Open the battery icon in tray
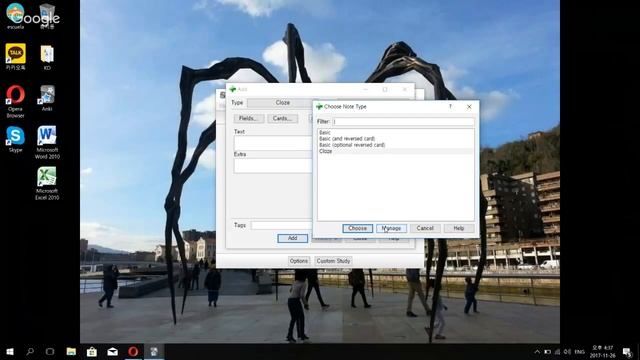640x360 pixels. point(547,351)
